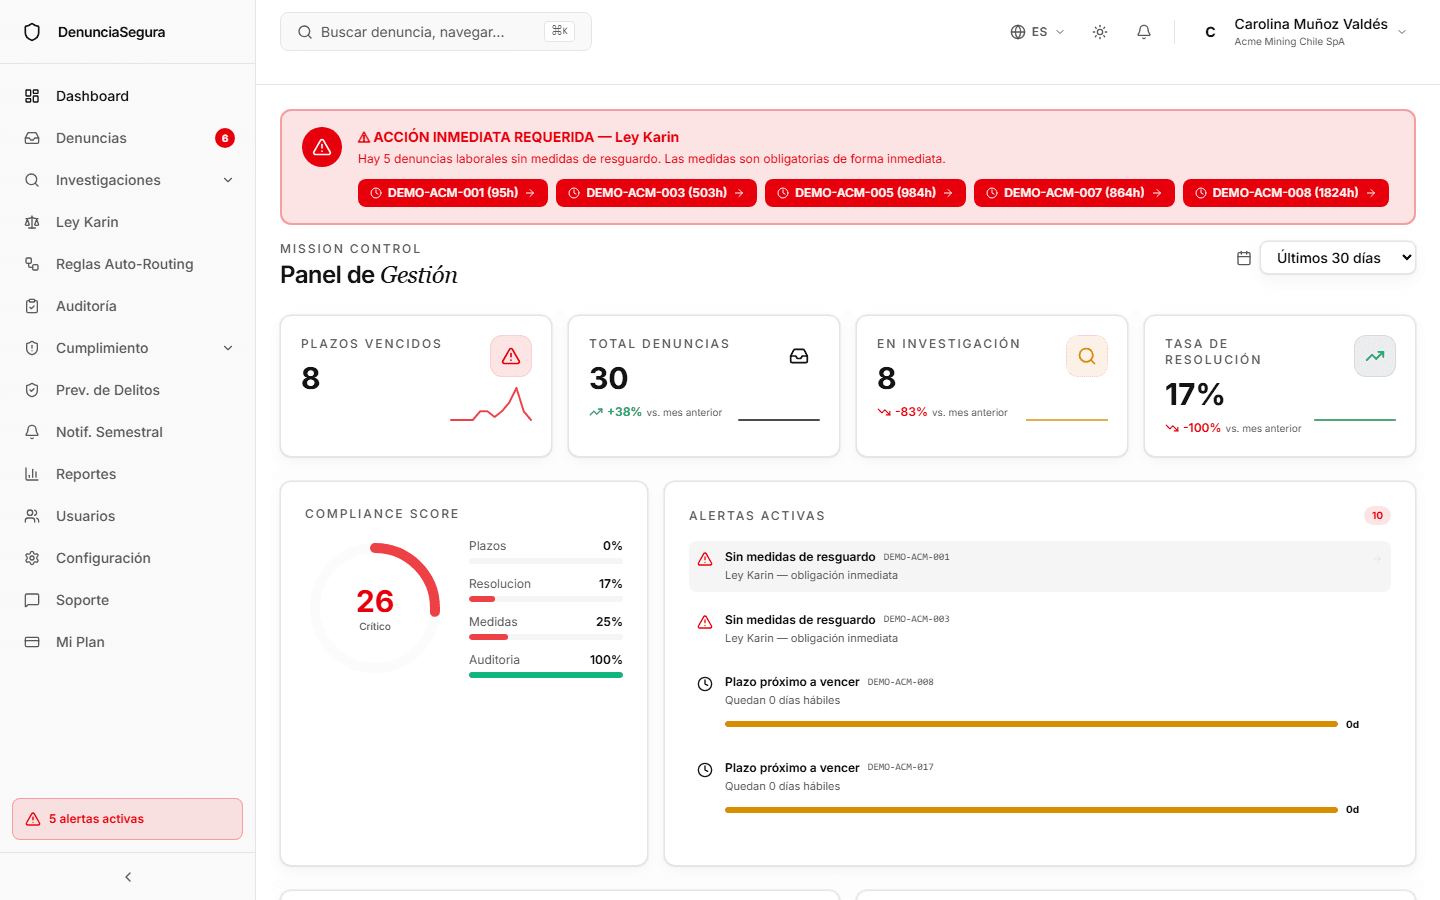
Task: Open the ES language dropdown
Action: (x=1037, y=32)
